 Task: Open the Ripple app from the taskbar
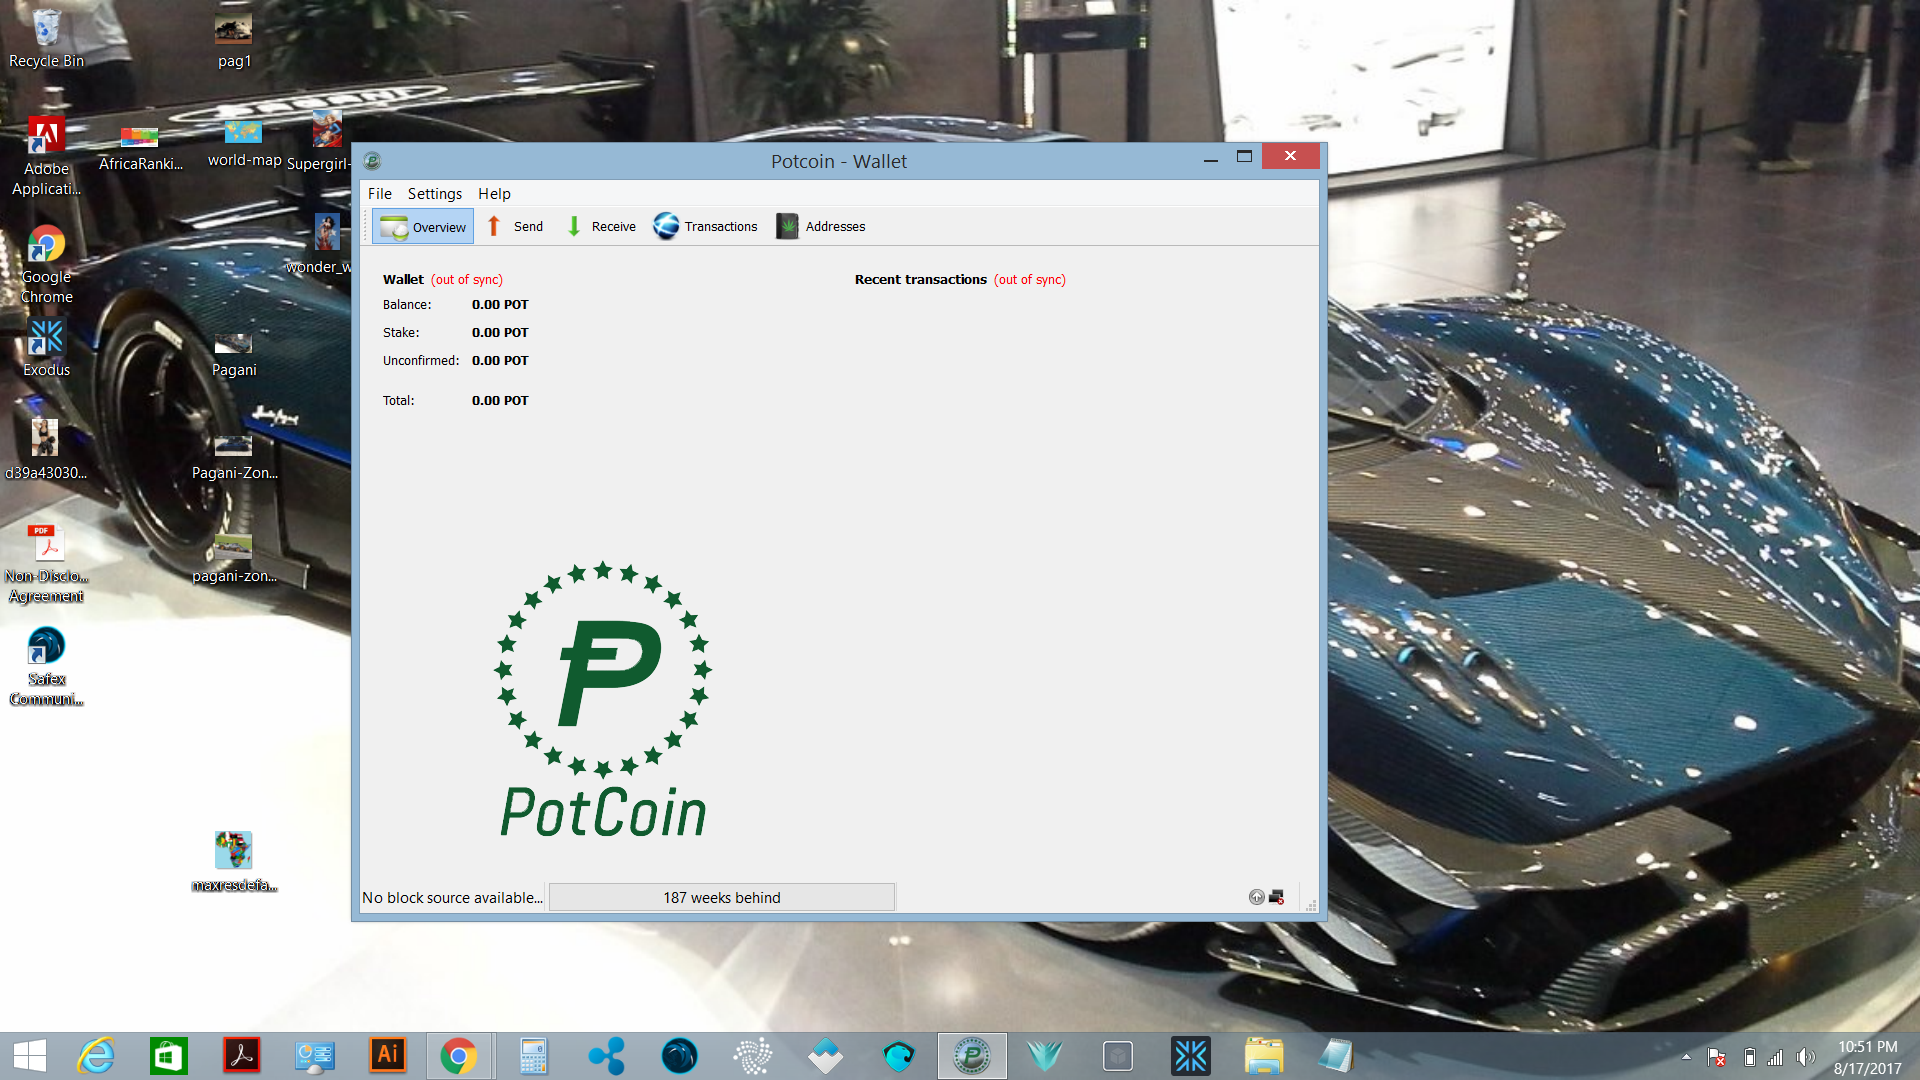coord(607,1055)
